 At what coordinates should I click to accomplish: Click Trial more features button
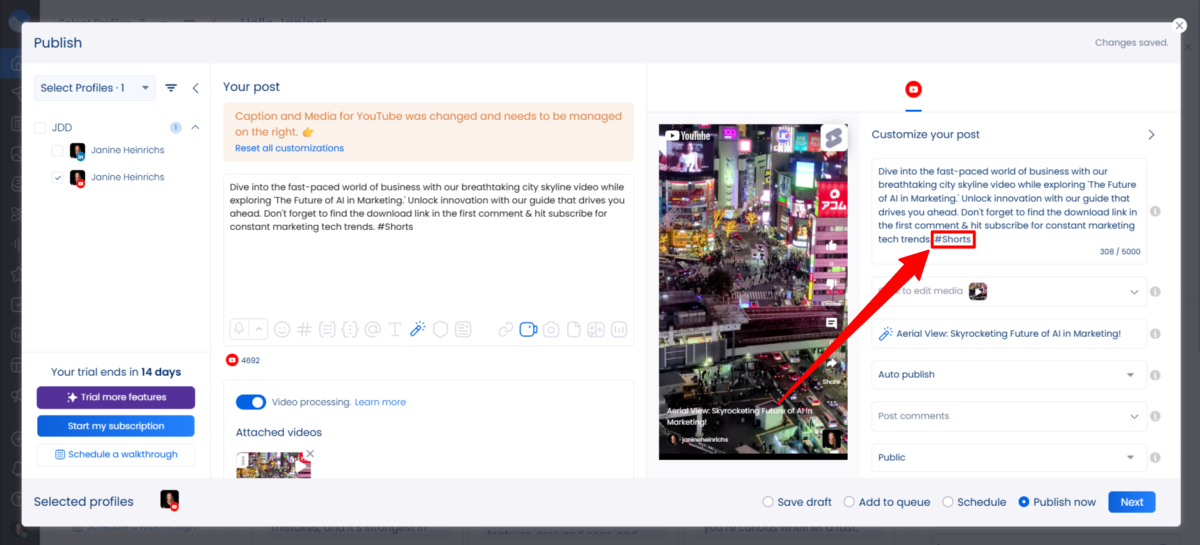tap(116, 397)
